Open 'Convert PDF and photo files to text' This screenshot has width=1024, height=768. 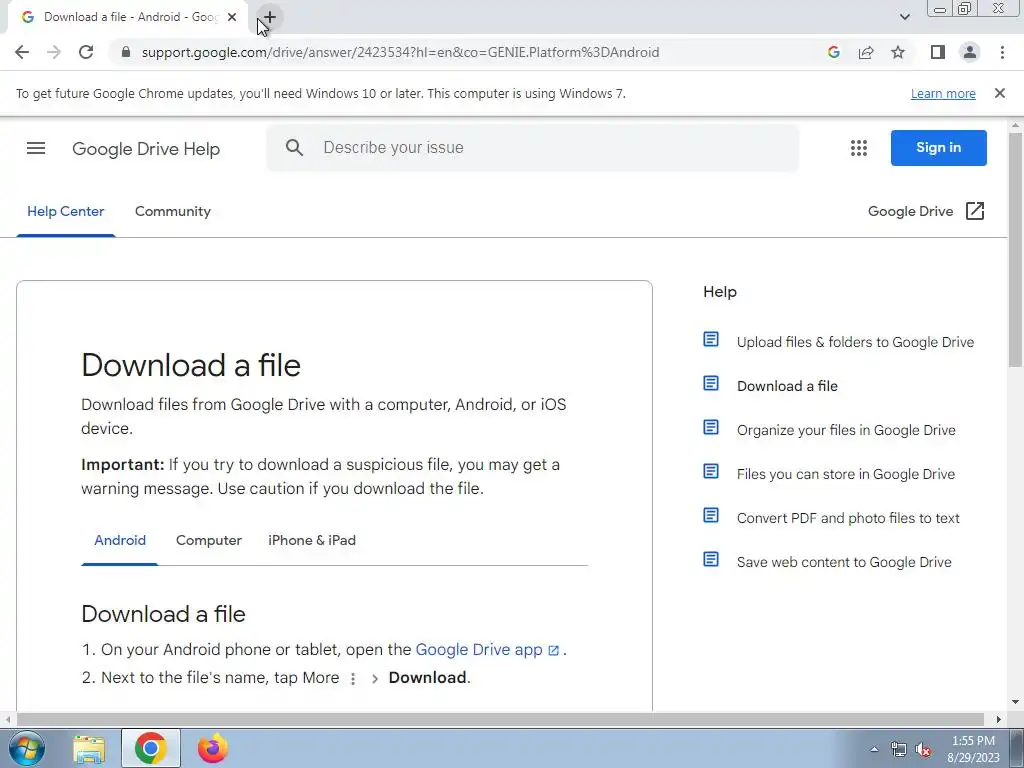point(848,519)
